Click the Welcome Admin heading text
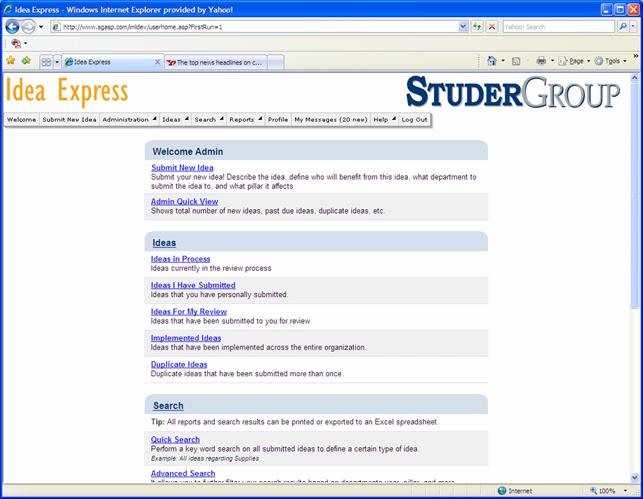 [188, 152]
